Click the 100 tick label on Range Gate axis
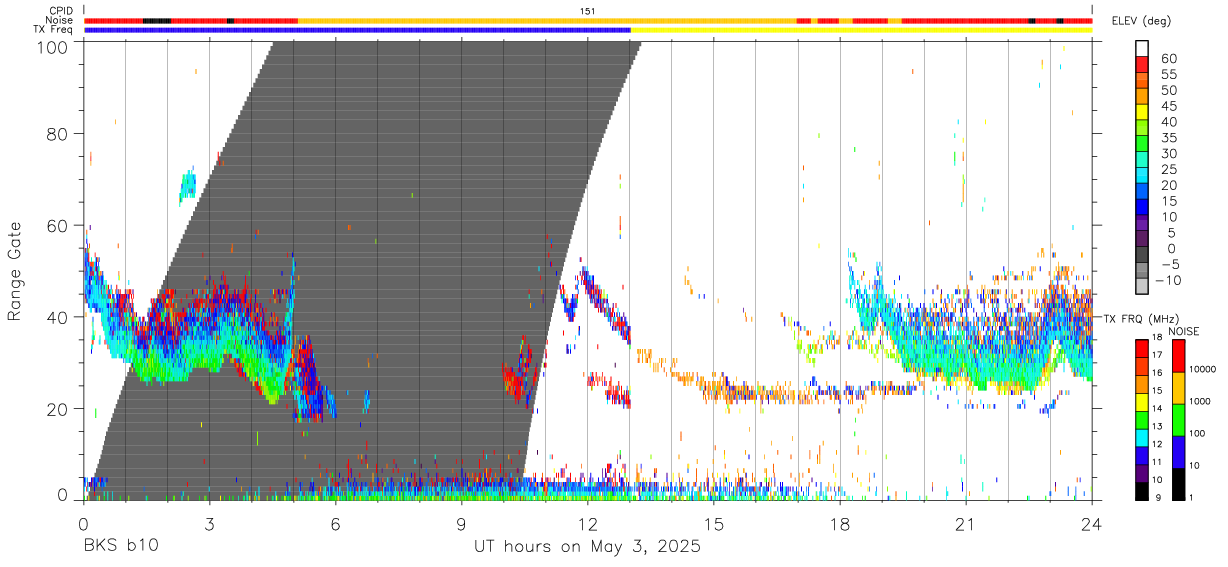Screen dimensions: 1228x567 point(53,47)
